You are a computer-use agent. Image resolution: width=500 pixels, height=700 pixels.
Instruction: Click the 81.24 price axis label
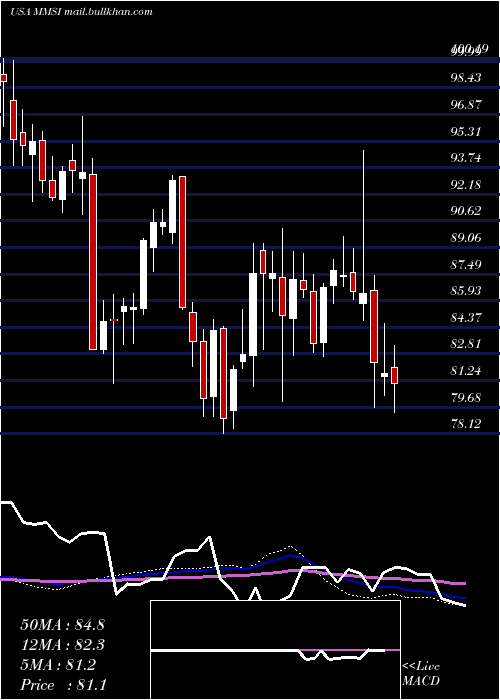click(x=466, y=371)
